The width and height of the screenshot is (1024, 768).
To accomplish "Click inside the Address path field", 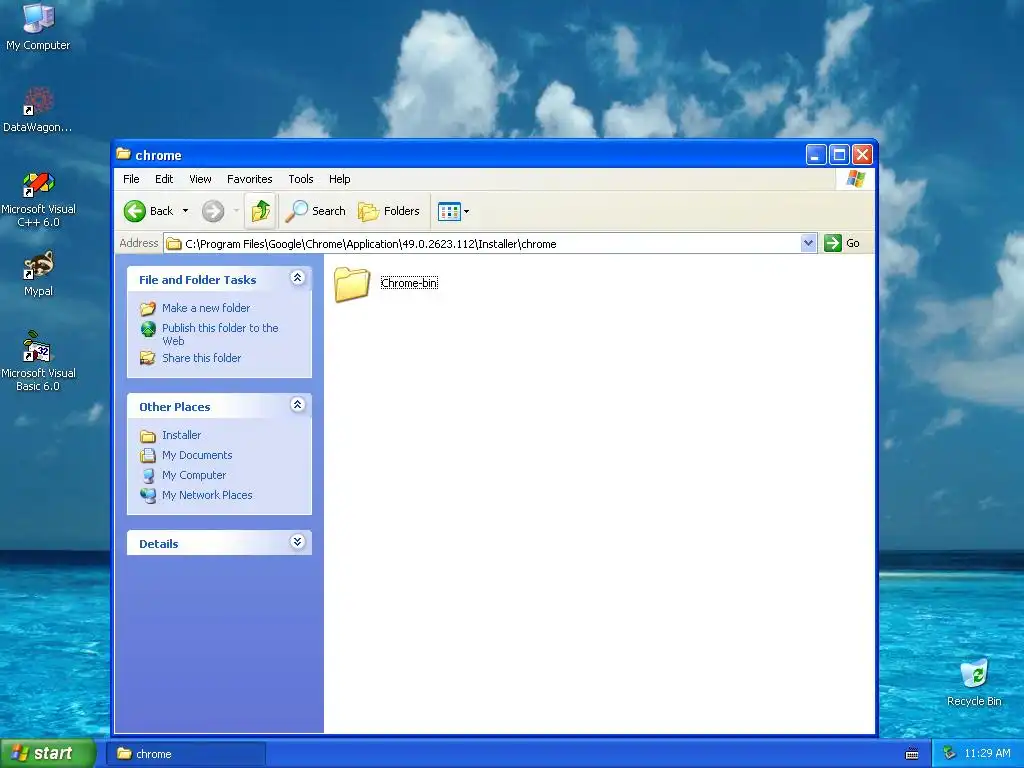I will [x=482, y=244].
